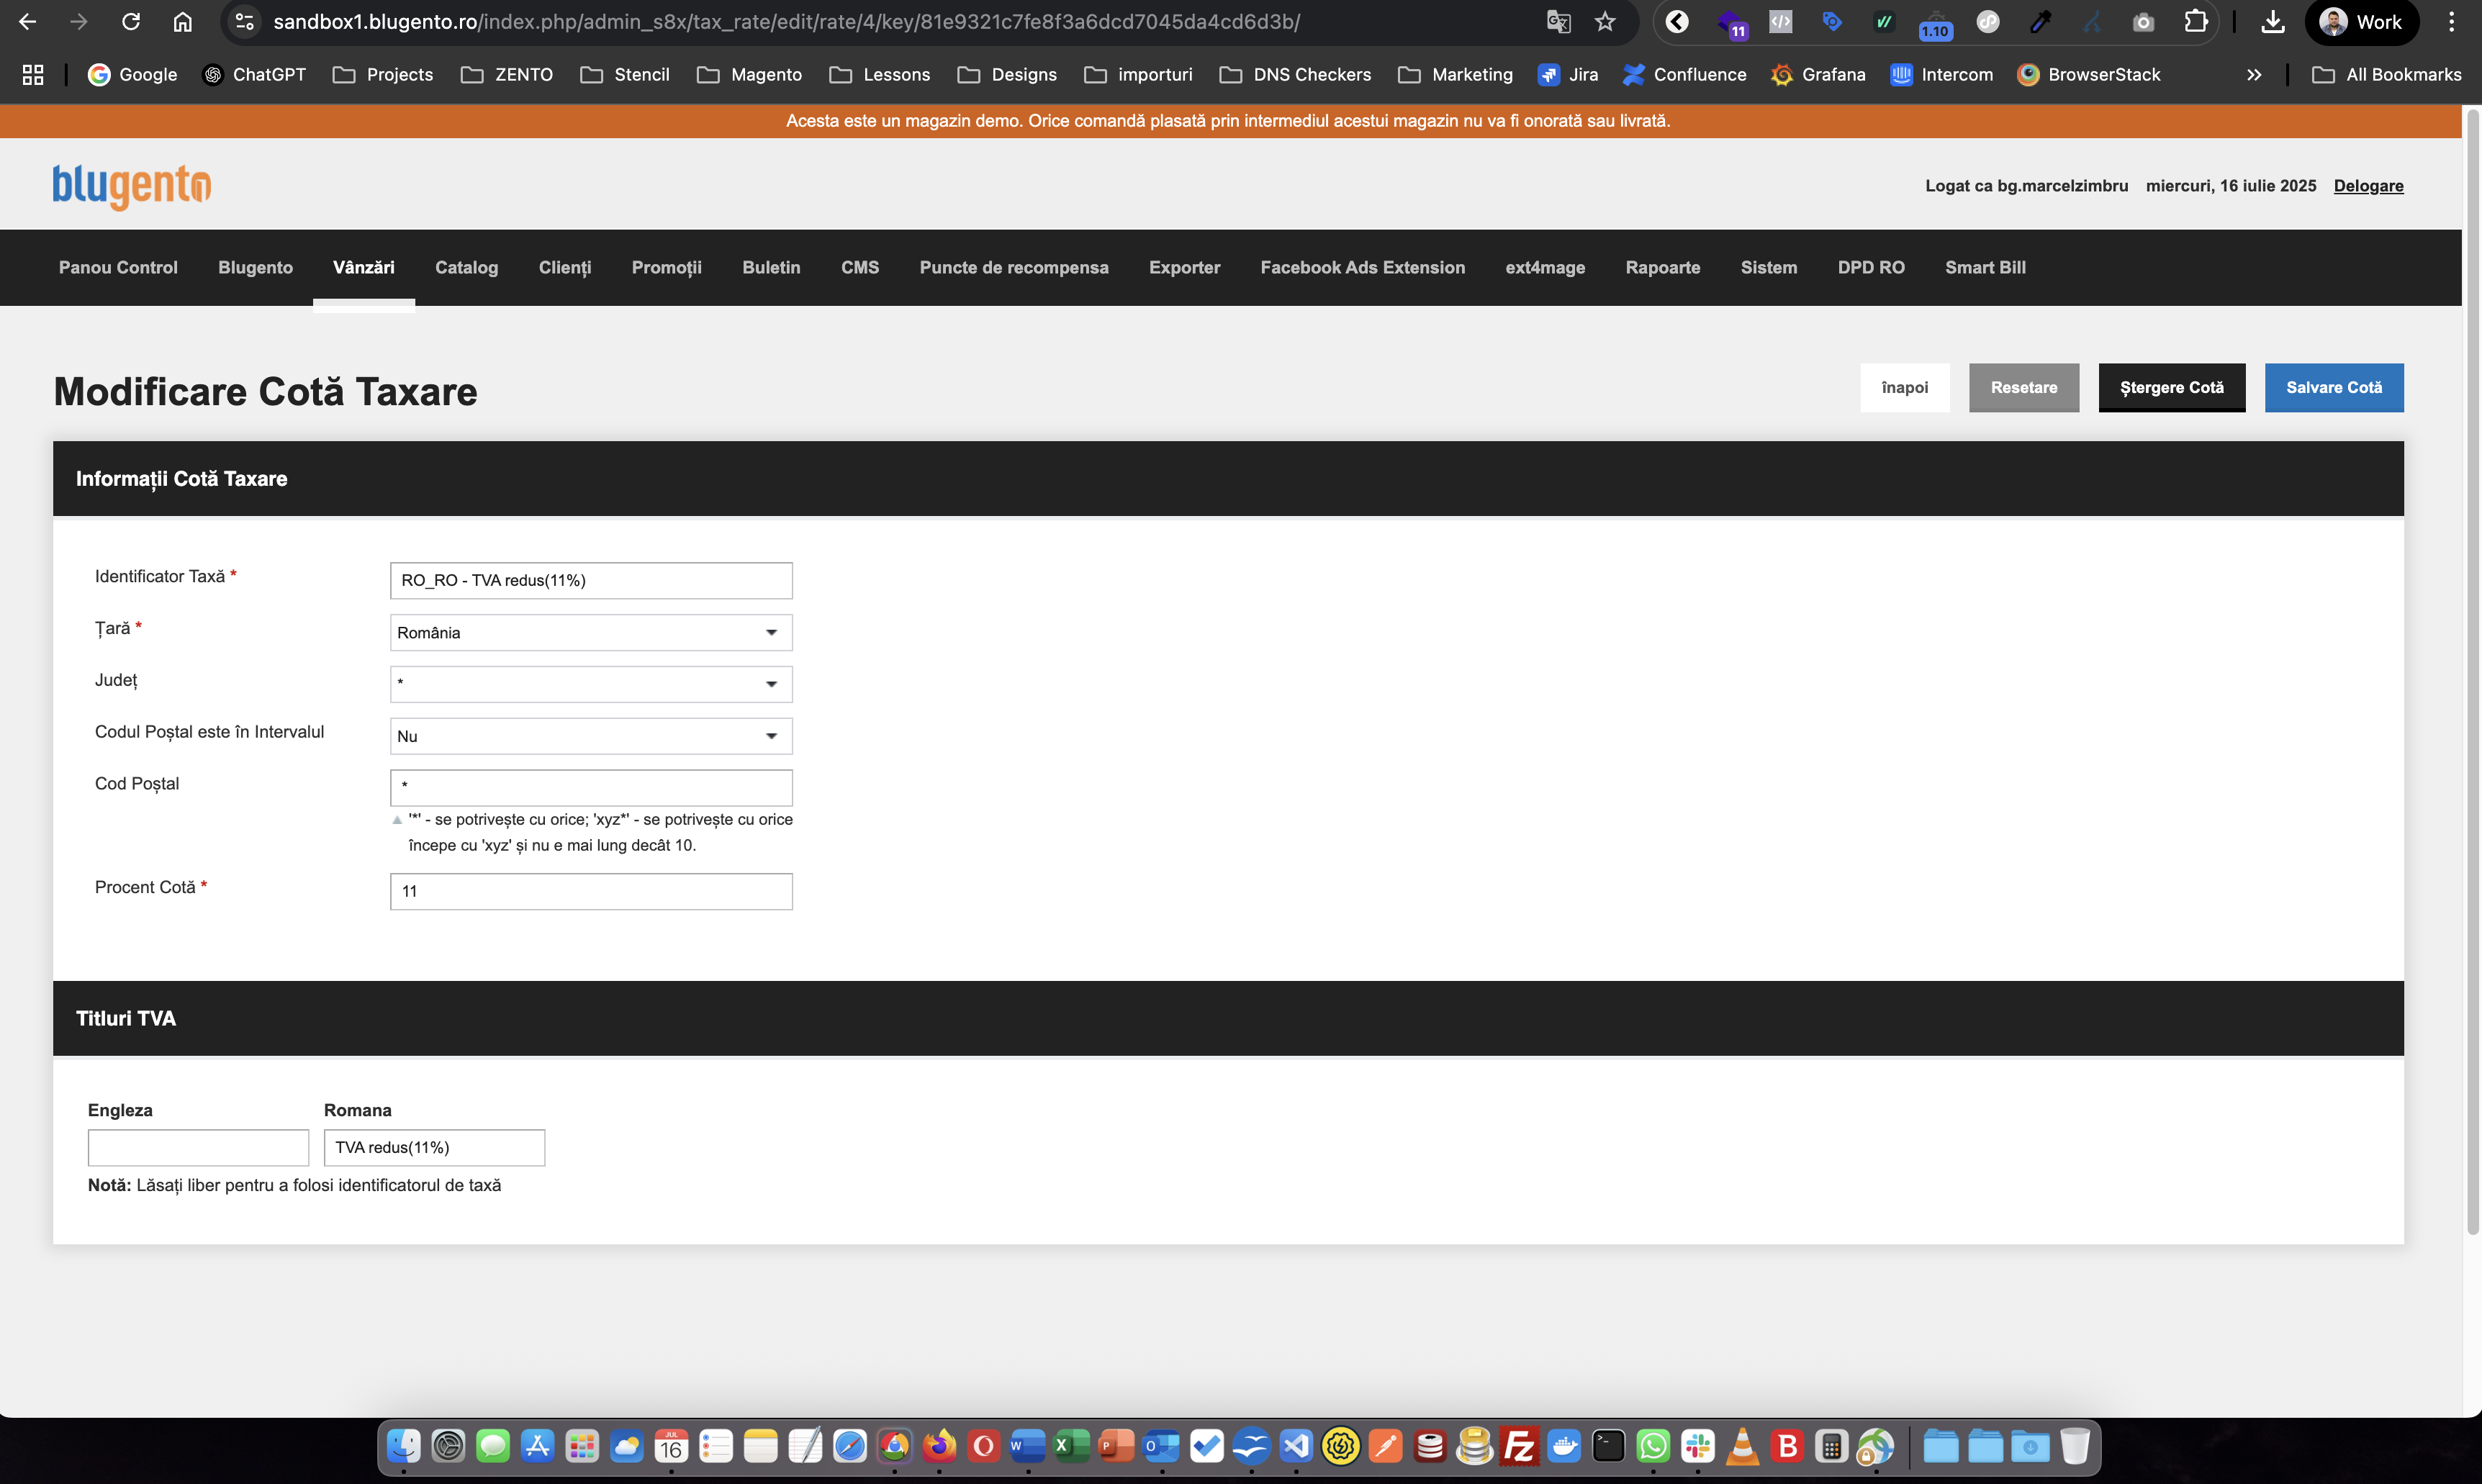
Task: Launch Firefox from the dock
Action: 939,1446
